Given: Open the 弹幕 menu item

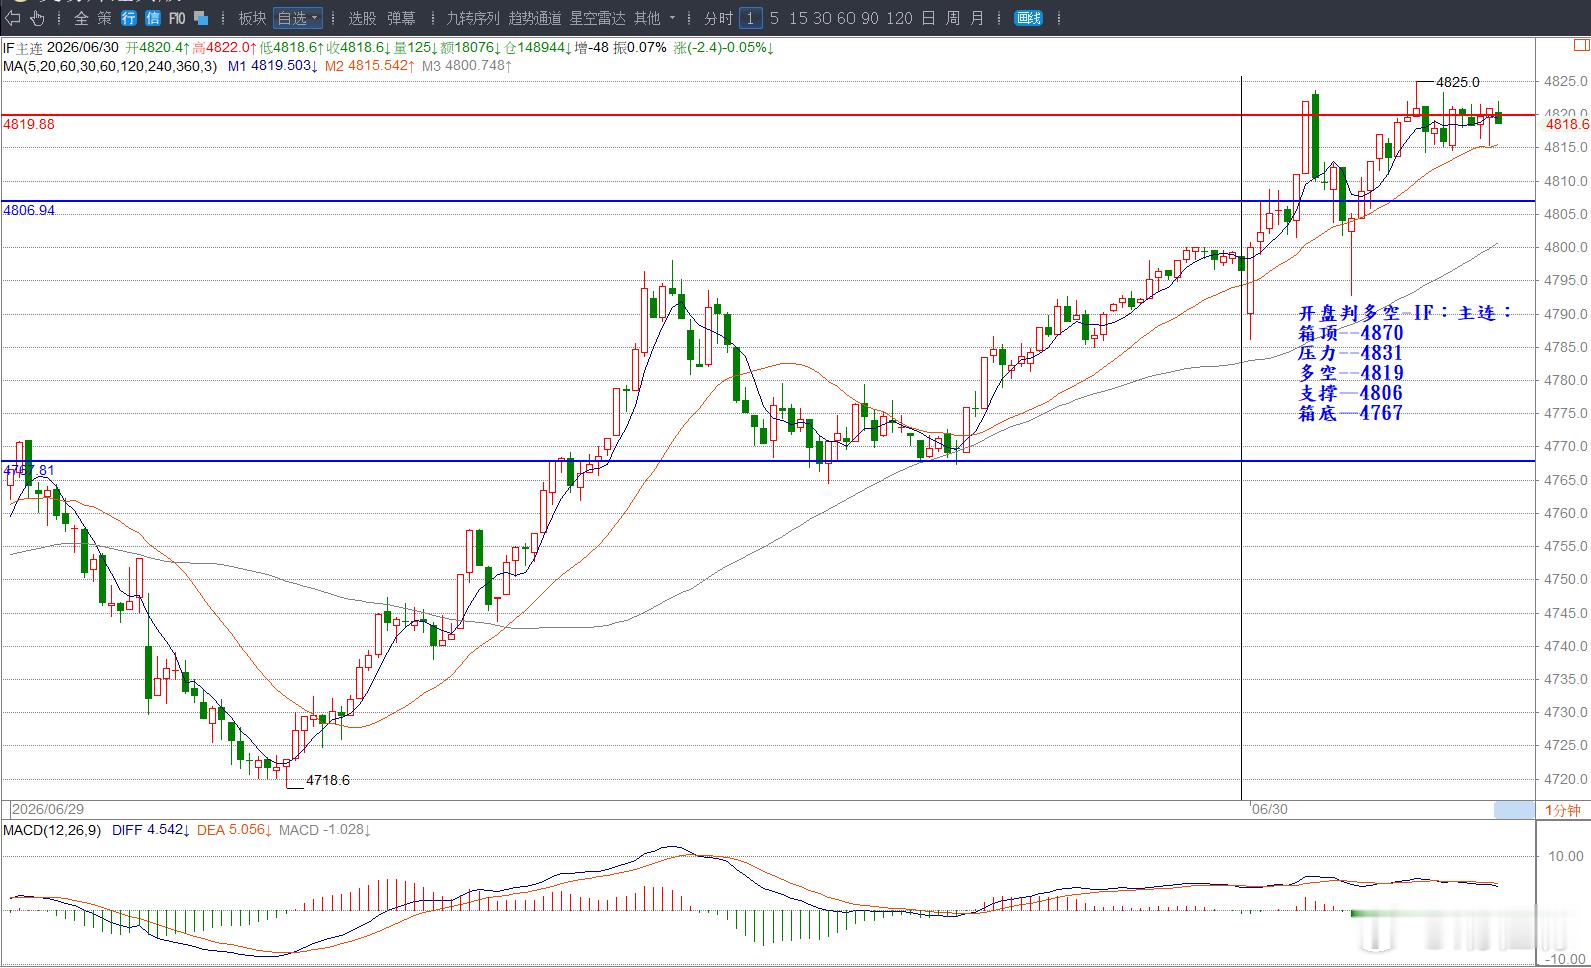Looking at the screenshot, I should pyautogui.click(x=401, y=18).
